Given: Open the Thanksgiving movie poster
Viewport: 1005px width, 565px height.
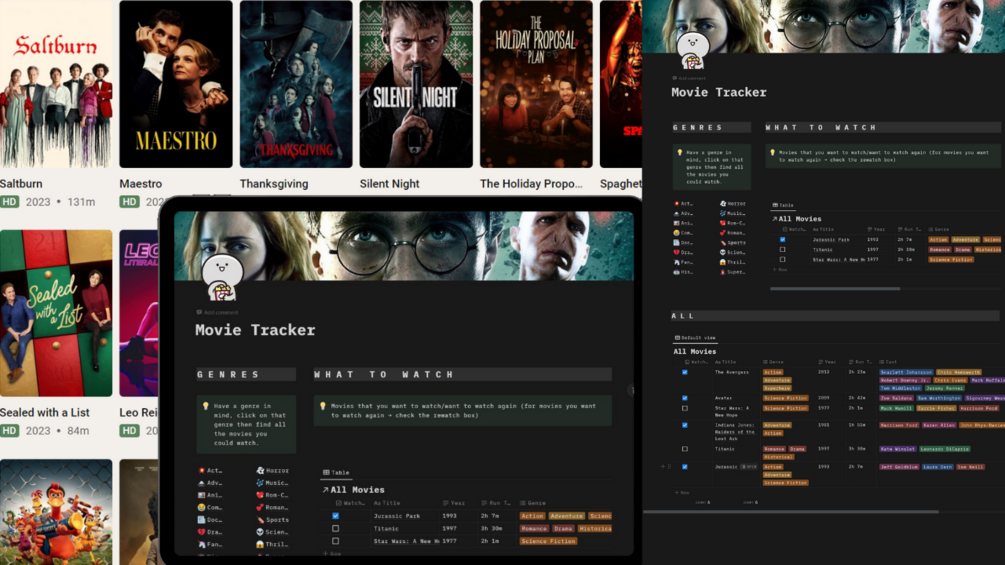Looking at the screenshot, I should click(295, 84).
